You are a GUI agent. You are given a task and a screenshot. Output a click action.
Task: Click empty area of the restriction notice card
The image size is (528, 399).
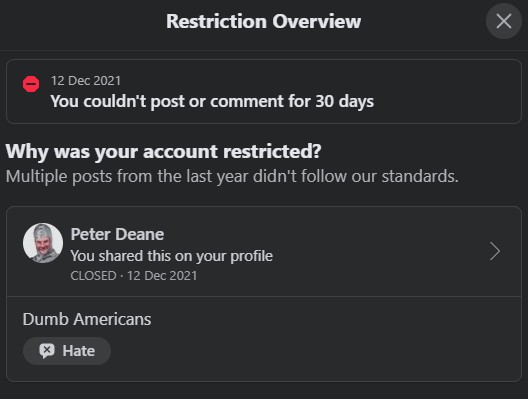tap(448, 92)
